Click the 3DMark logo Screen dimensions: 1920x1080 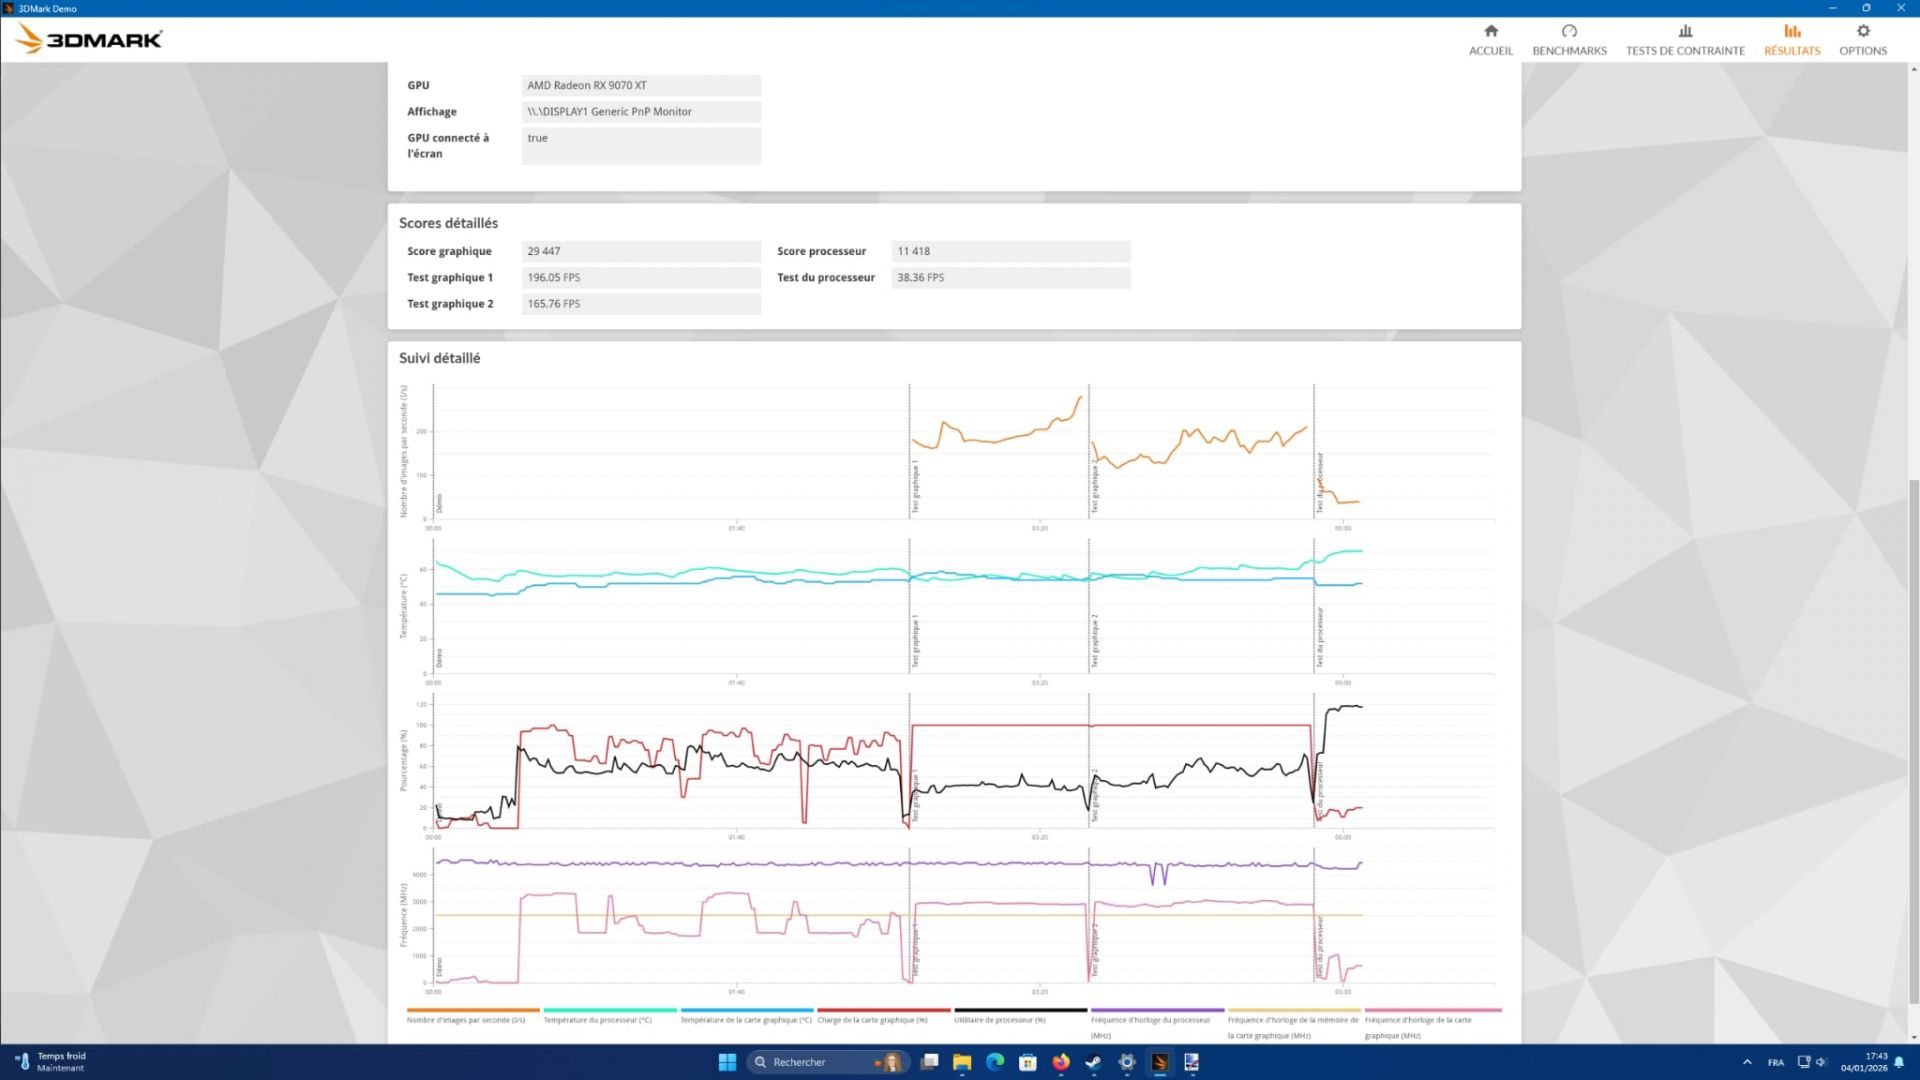pos(90,39)
